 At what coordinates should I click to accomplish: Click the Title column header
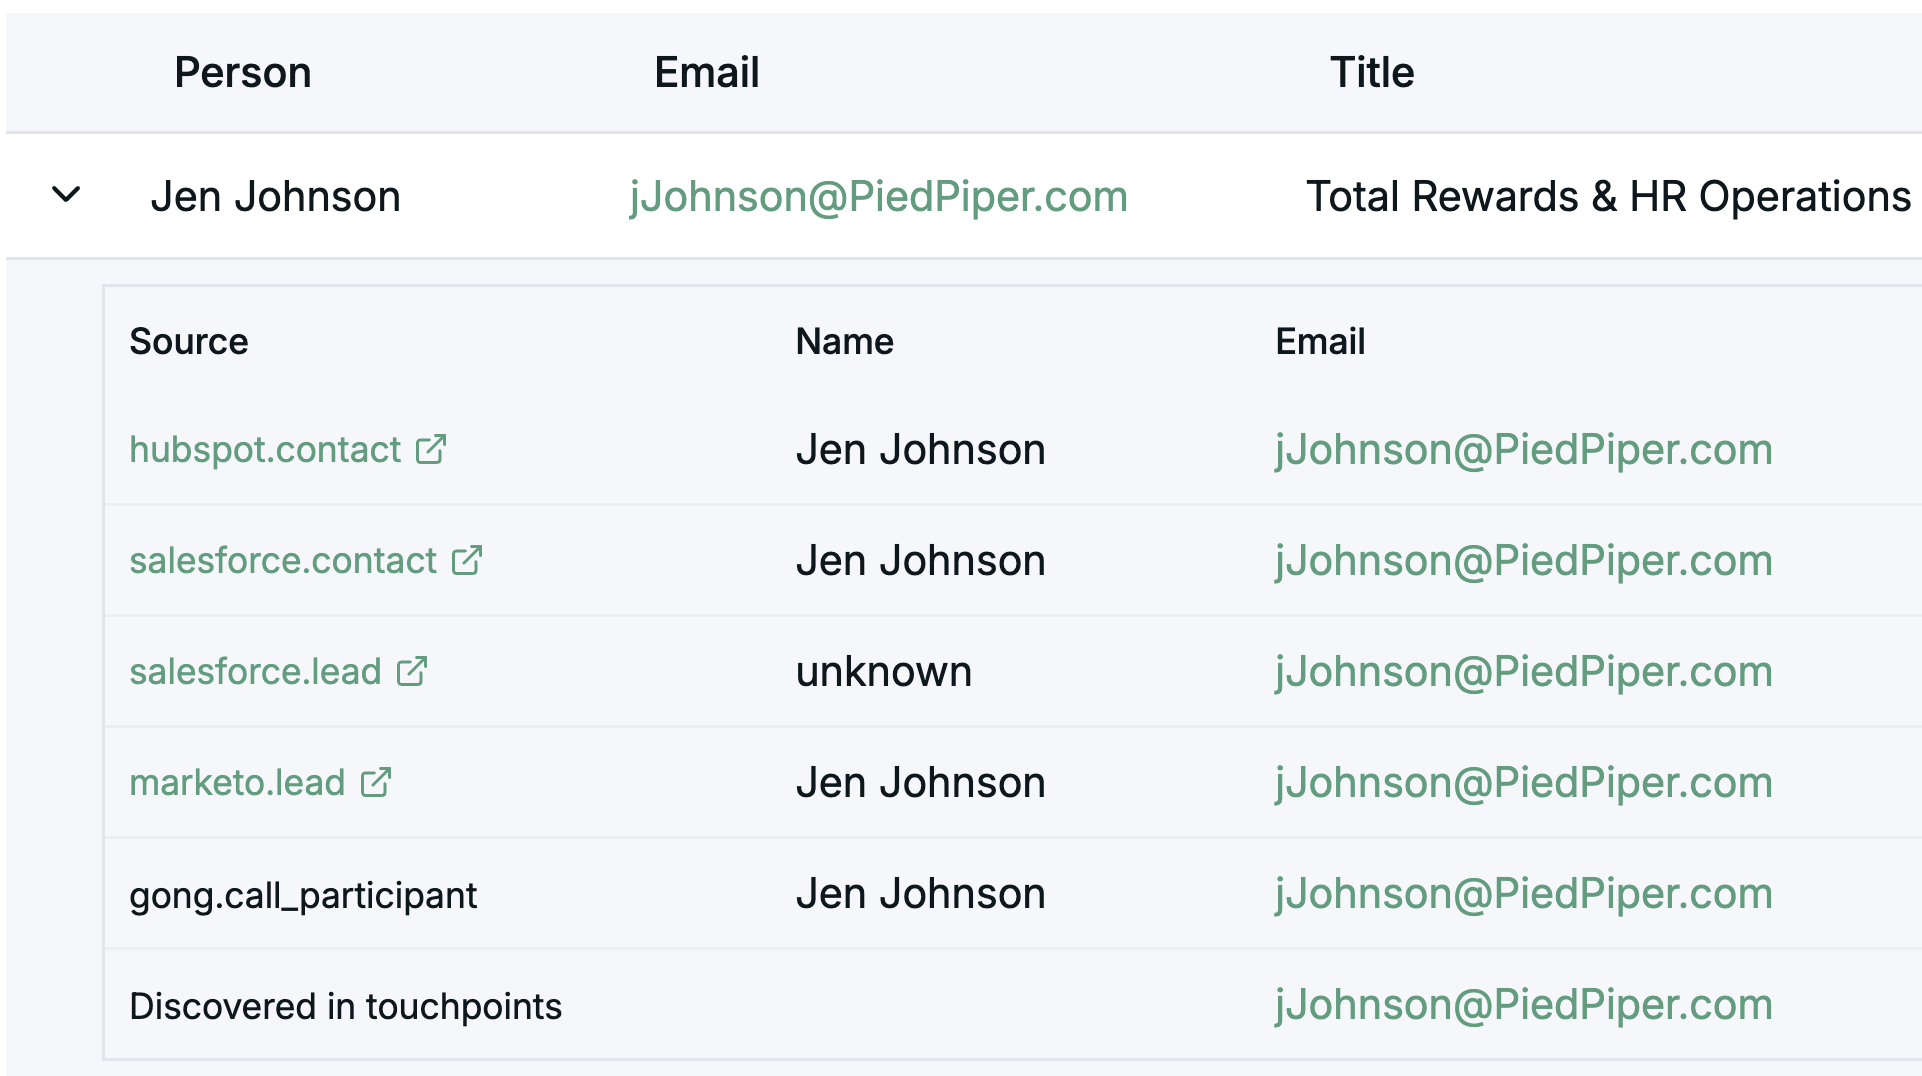tap(1372, 73)
